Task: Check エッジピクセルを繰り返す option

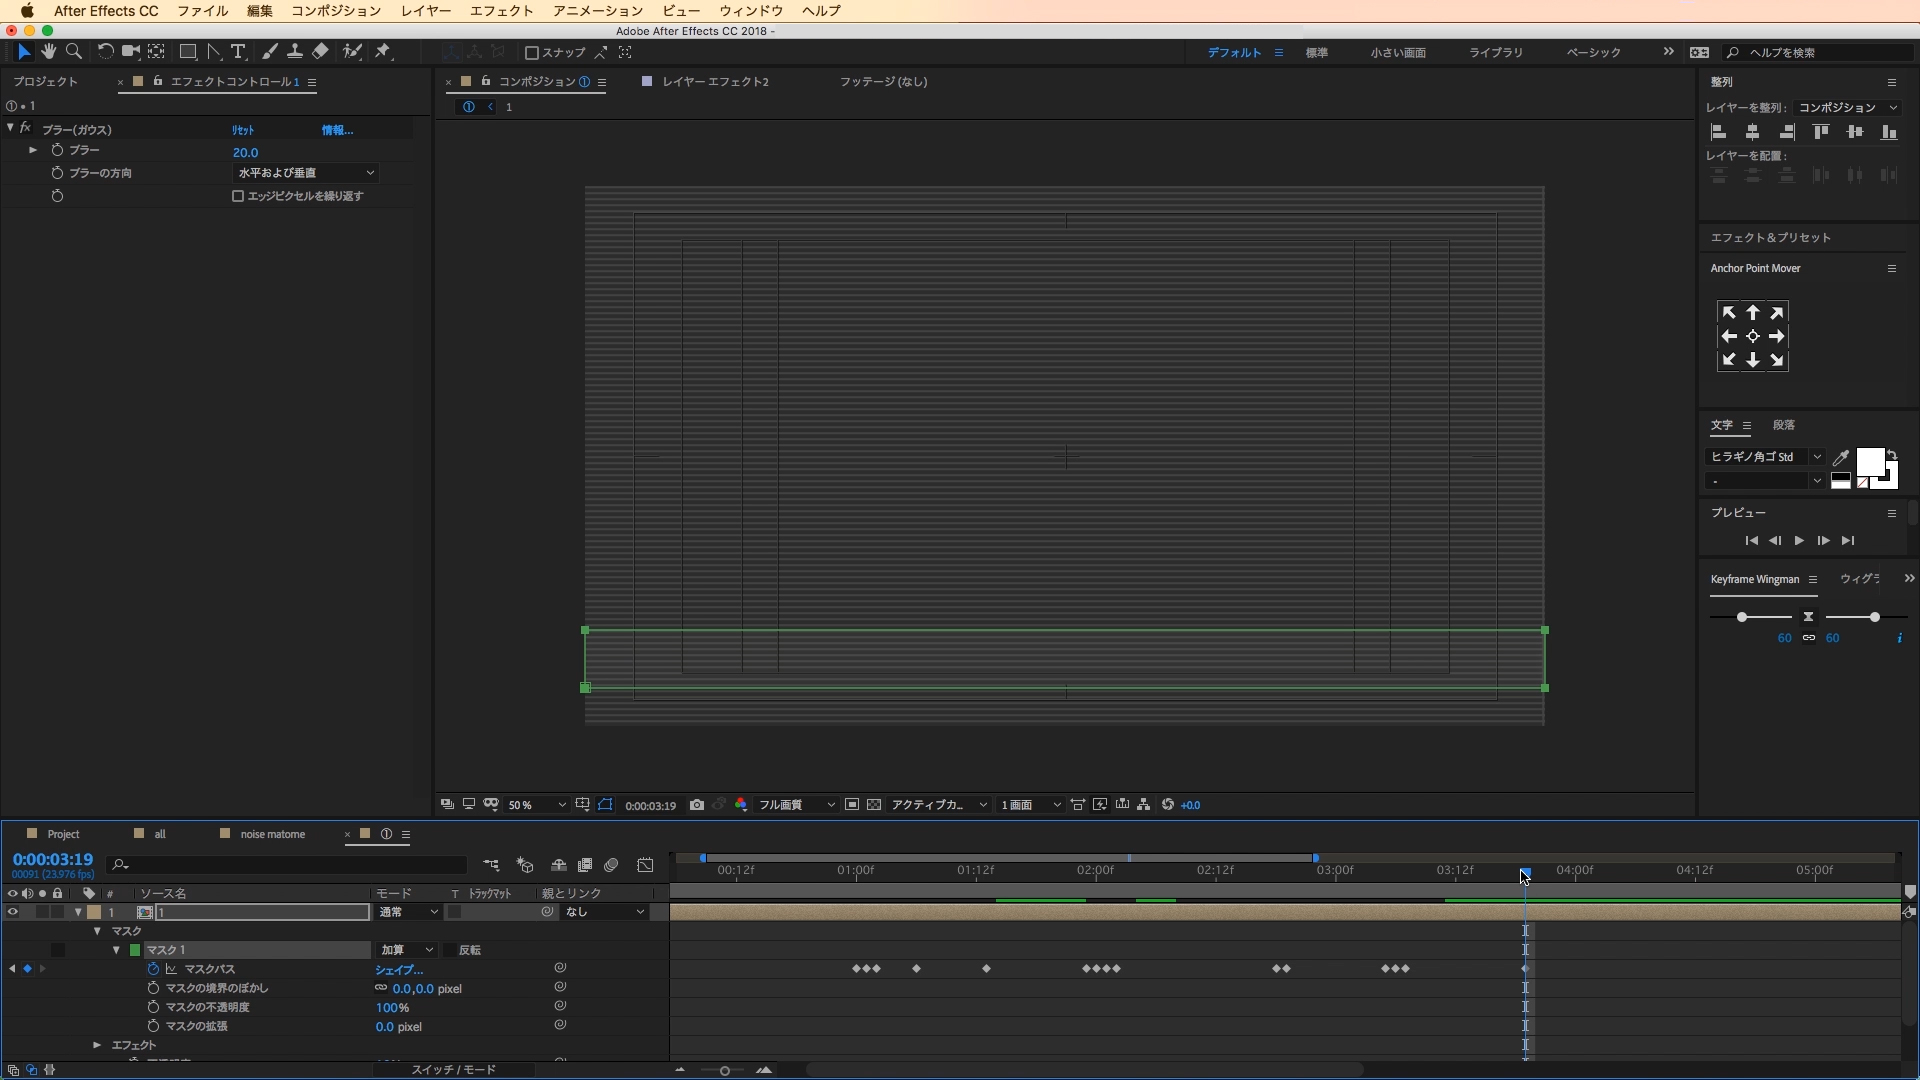Action: pos(238,196)
